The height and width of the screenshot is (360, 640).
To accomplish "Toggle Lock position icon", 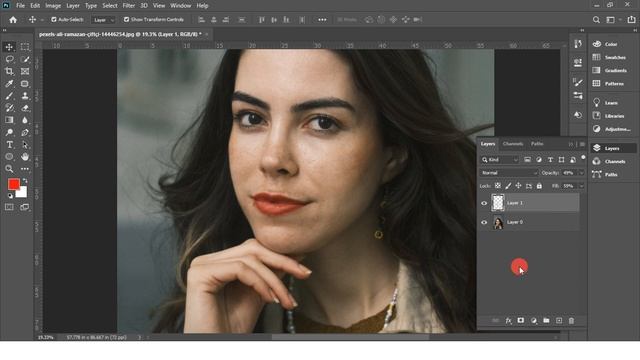I will coord(518,186).
